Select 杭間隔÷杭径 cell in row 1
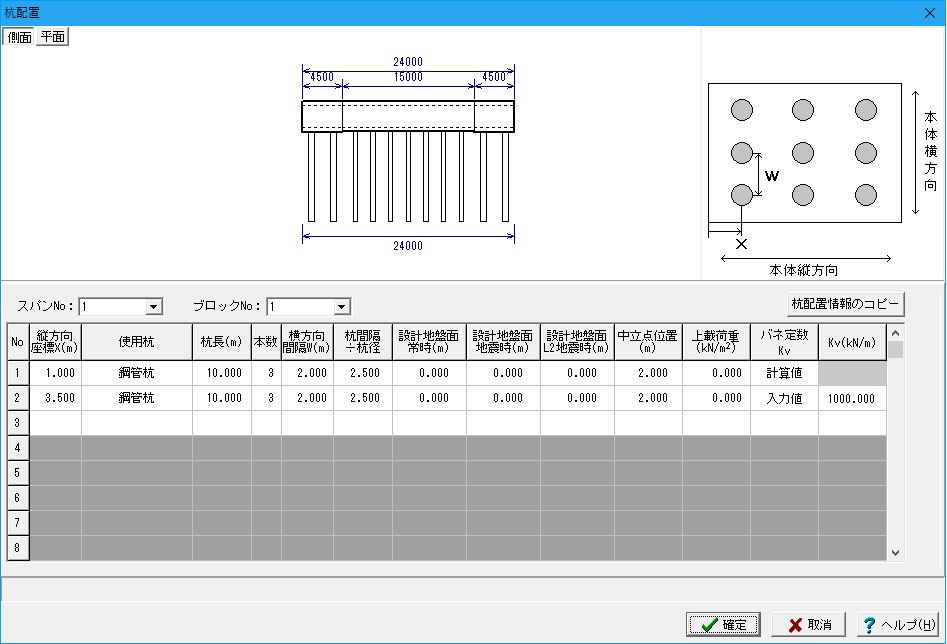 tap(363, 373)
